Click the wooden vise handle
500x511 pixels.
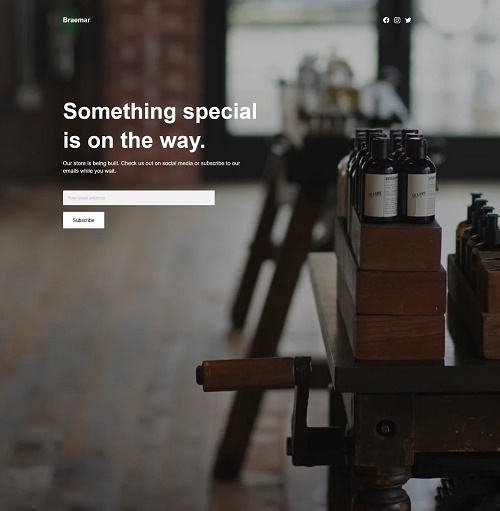tap(247, 374)
